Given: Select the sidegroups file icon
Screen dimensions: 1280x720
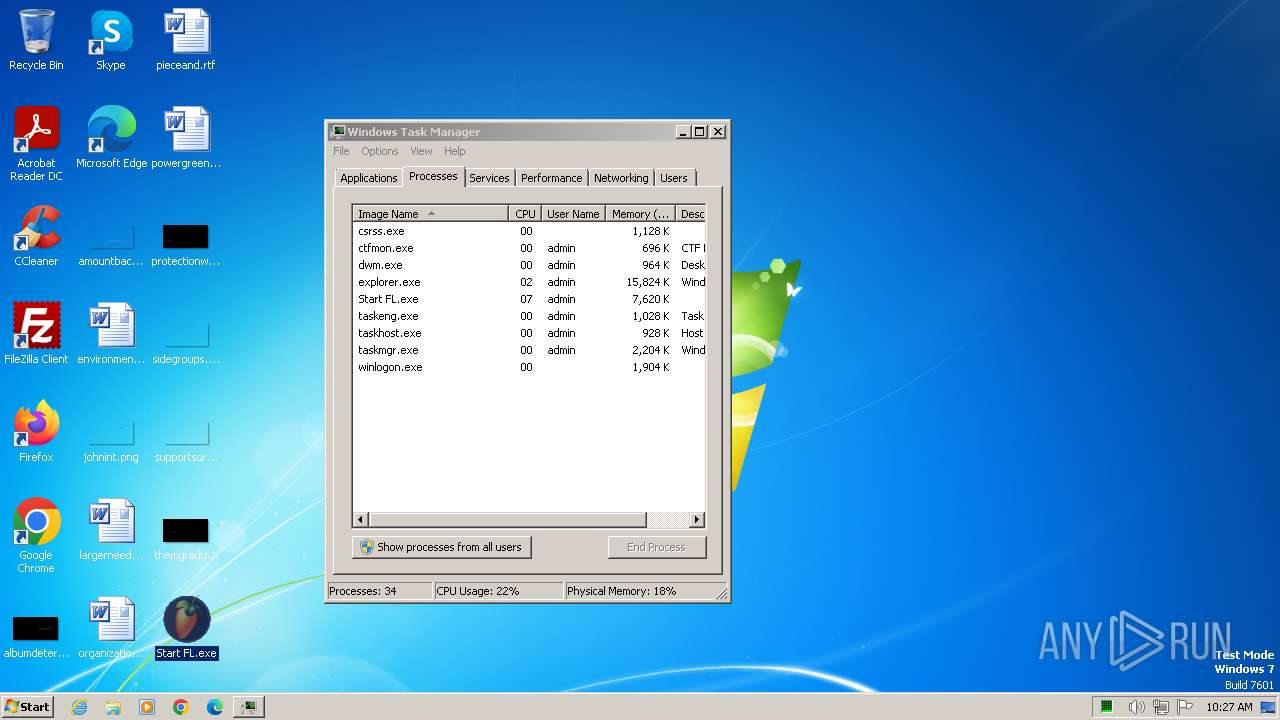Looking at the screenshot, I should pos(186,341).
